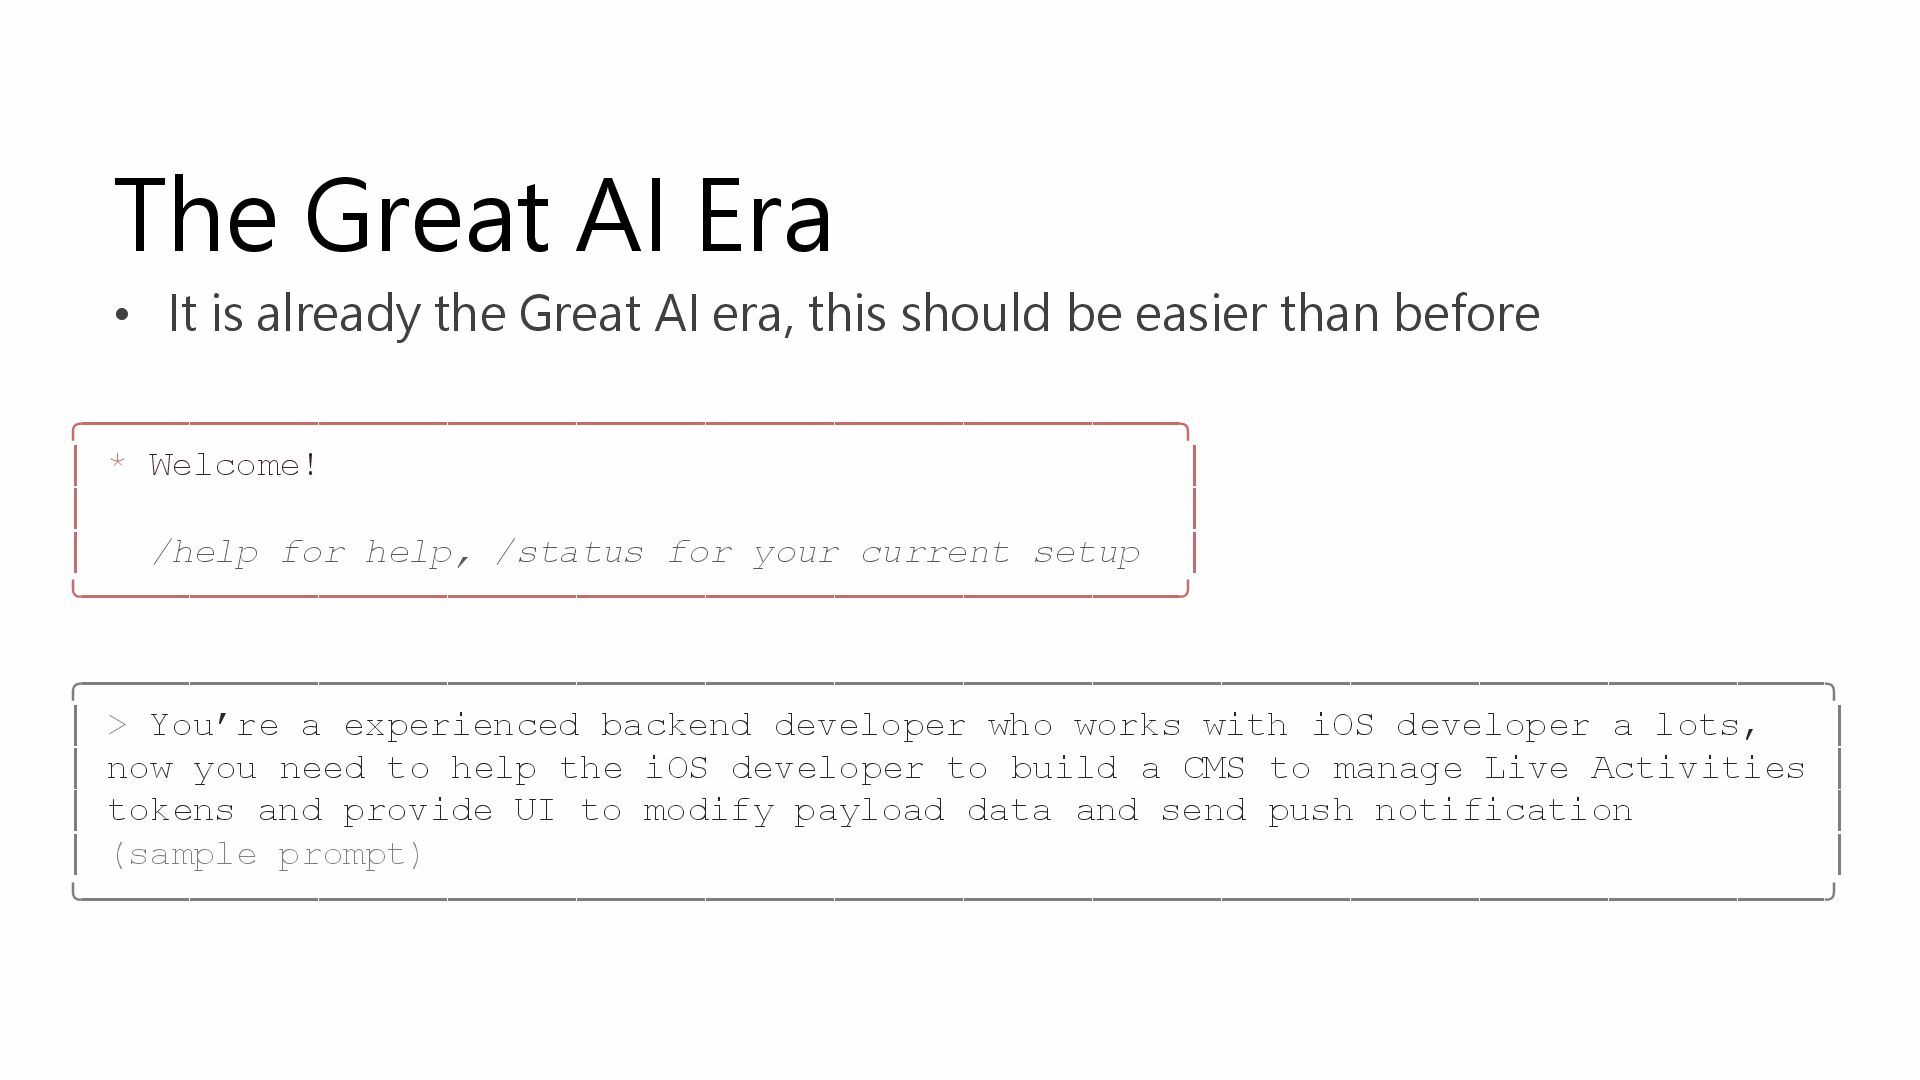1920x1080 pixels.
Task: Click the red-bordered welcome box
Action: coord(631,510)
